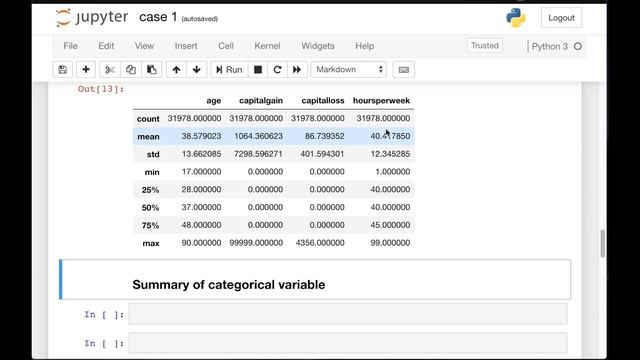Click the Jupyter logo
640x360 pixels.
tap(92, 18)
